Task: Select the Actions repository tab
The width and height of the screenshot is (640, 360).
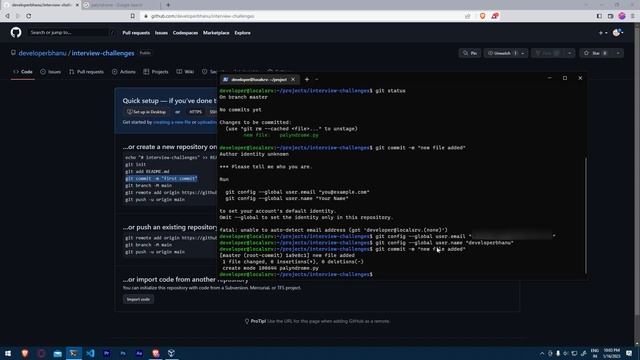Action: (124, 72)
